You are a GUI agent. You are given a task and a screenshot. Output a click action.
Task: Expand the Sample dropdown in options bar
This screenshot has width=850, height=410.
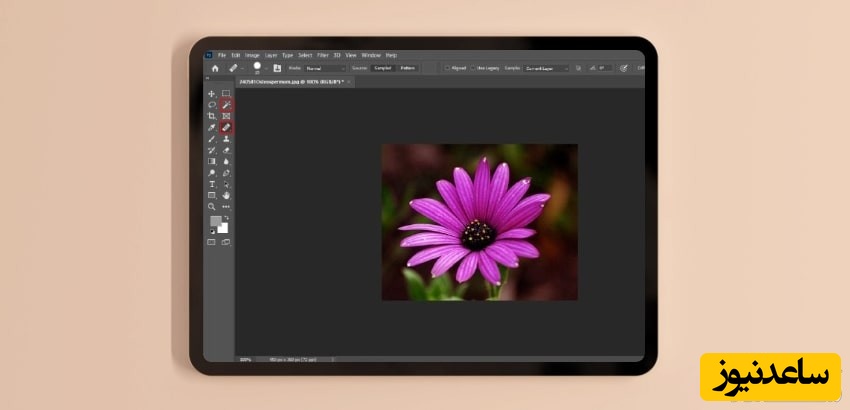547,68
